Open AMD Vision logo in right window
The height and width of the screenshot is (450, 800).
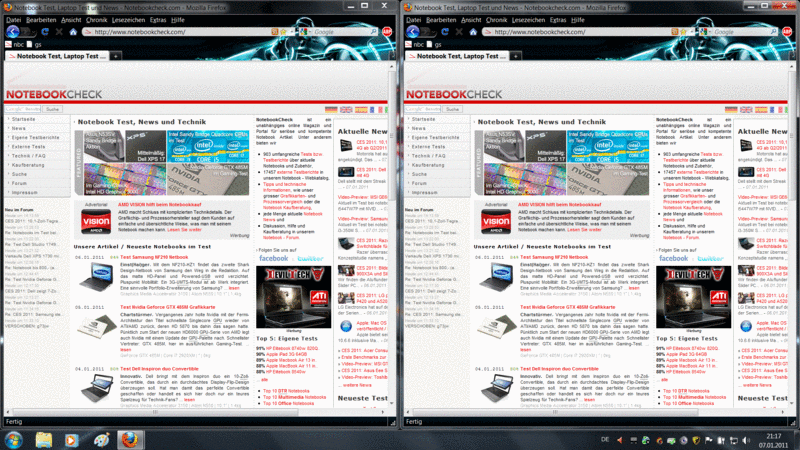click(496, 221)
